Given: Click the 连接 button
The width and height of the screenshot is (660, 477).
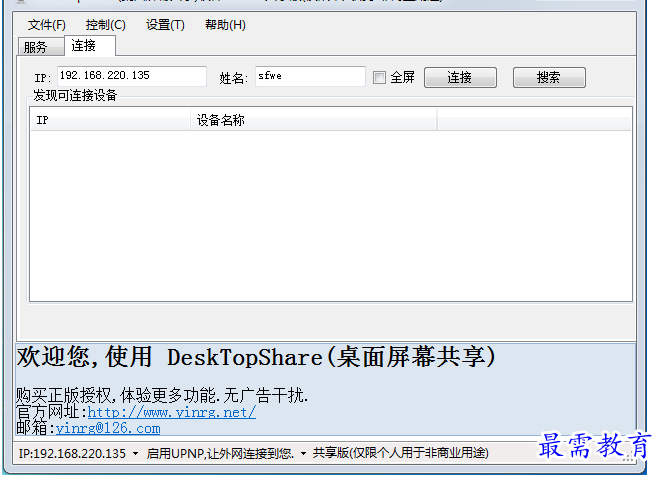Looking at the screenshot, I should [460, 77].
